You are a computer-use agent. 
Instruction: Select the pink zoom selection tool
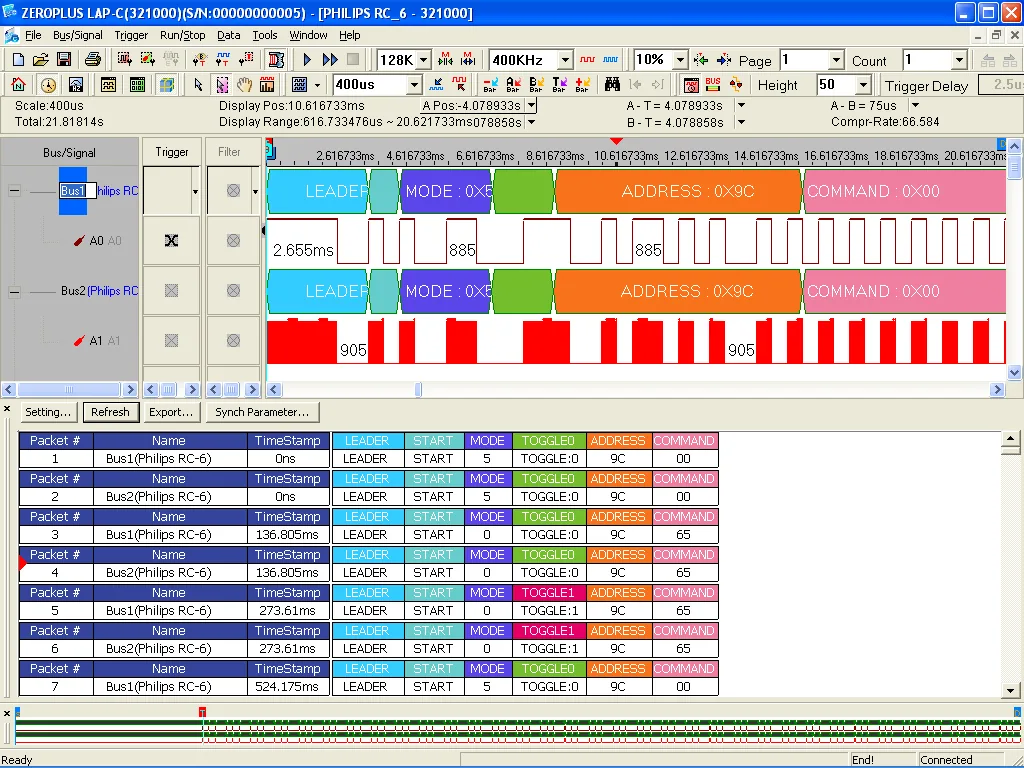click(x=222, y=84)
